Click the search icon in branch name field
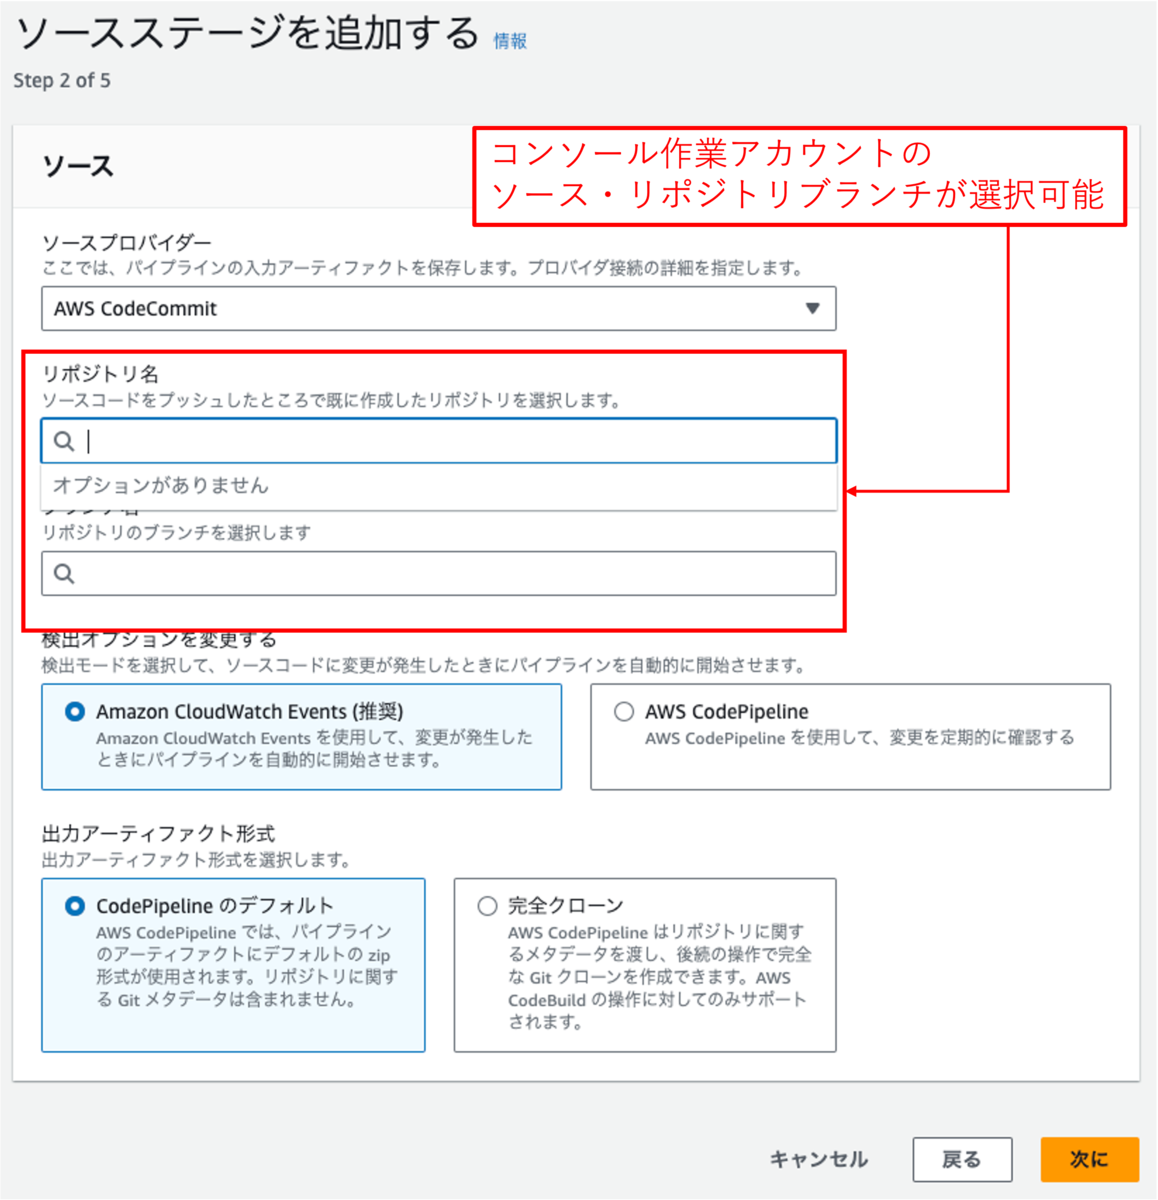Screen dimensions: 1158x1200 (x=64, y=573)
